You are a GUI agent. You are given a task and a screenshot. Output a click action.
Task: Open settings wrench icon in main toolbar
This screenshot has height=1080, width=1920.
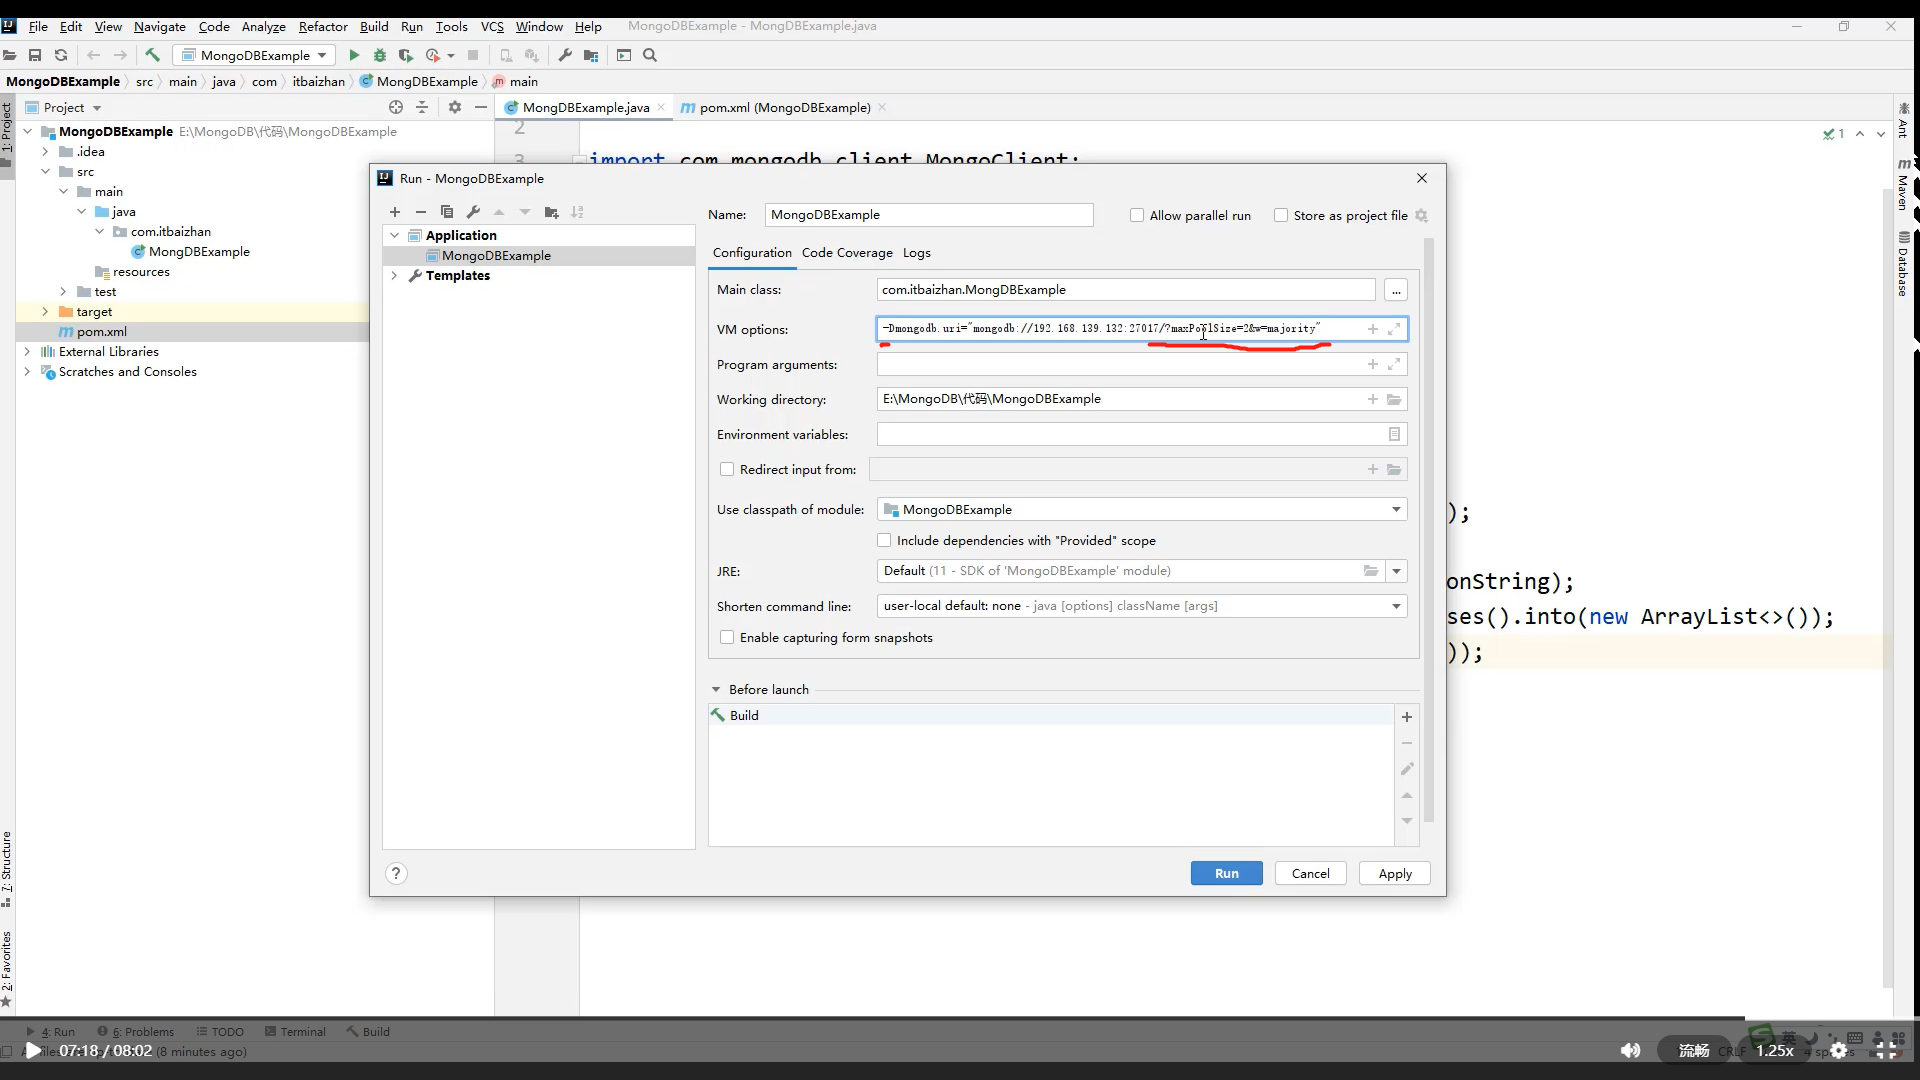565,55
